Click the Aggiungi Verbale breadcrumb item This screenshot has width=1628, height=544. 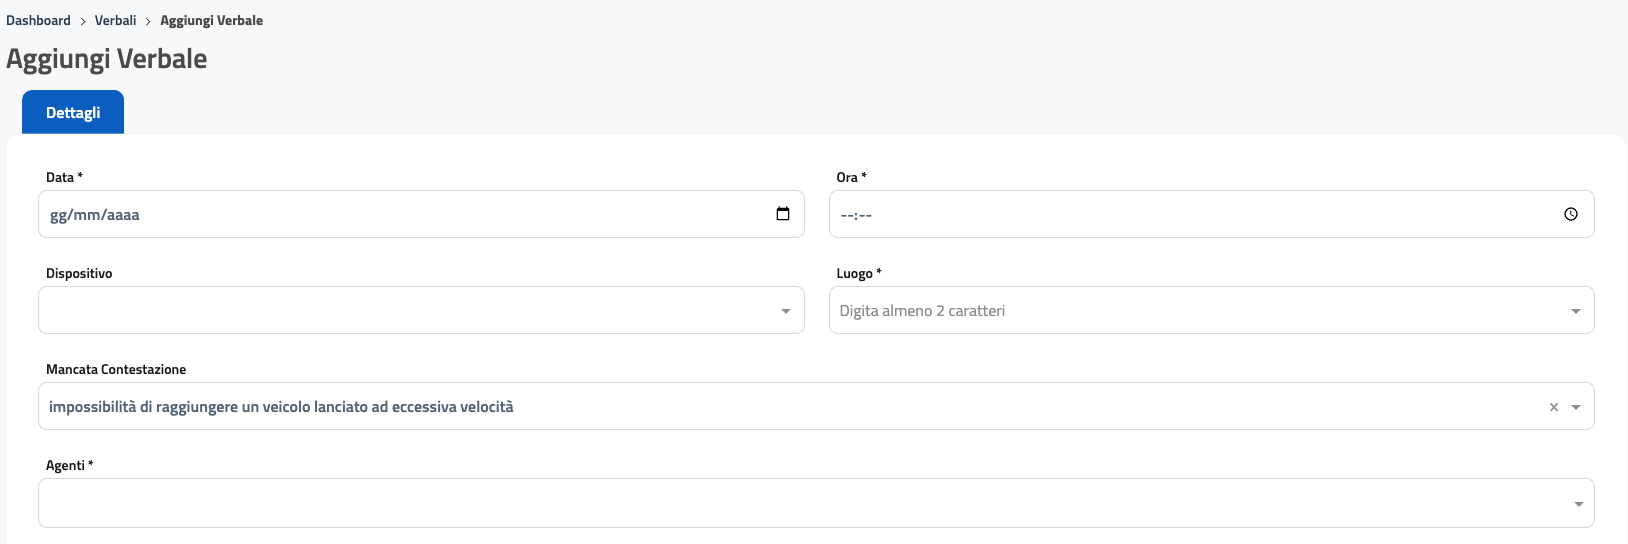tap(211, 20)
